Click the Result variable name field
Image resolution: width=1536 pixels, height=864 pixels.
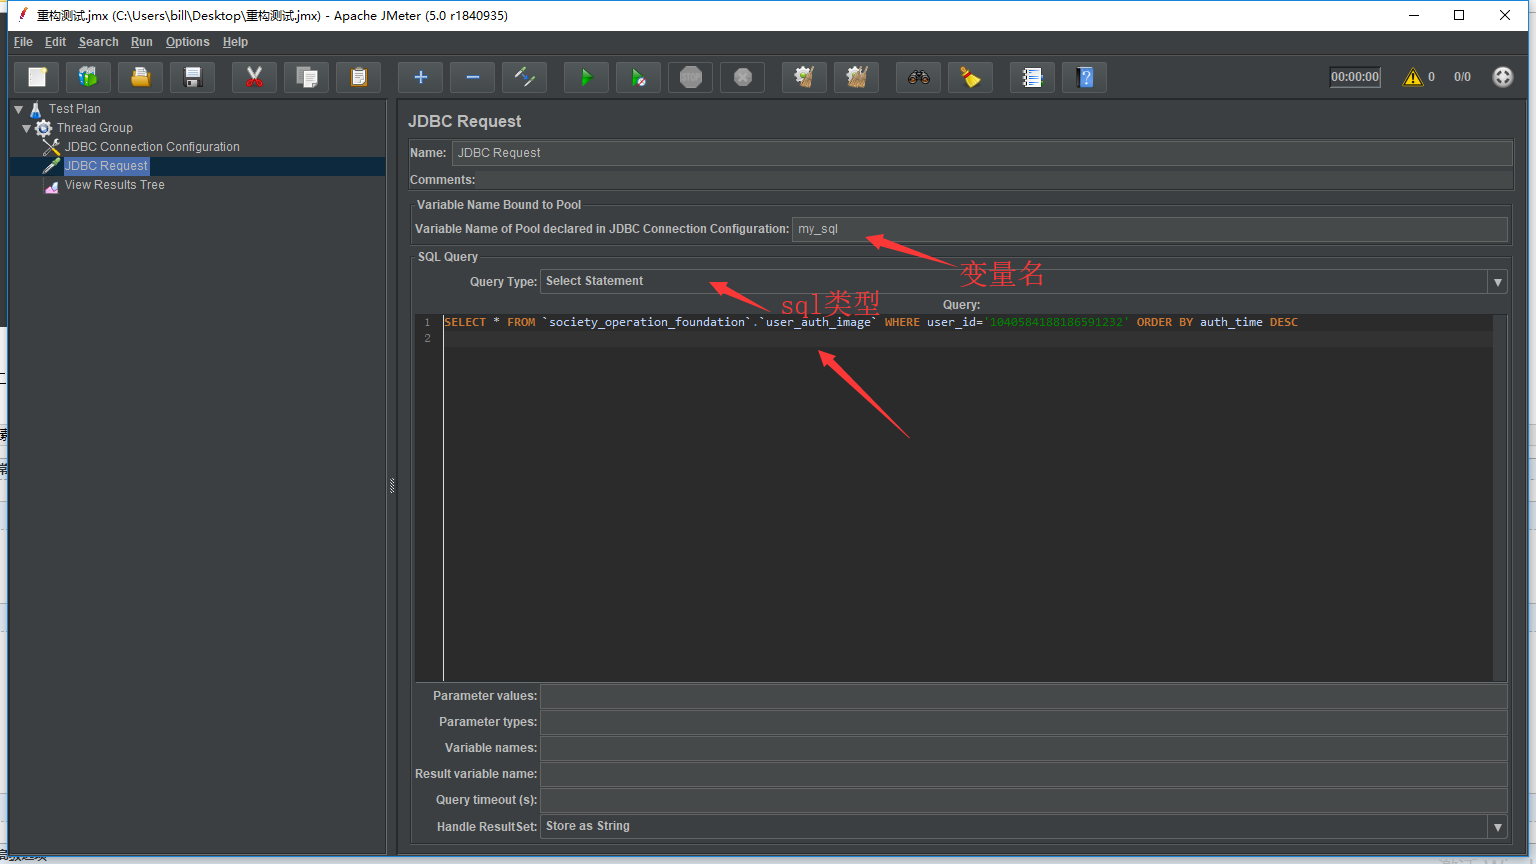1023,774
